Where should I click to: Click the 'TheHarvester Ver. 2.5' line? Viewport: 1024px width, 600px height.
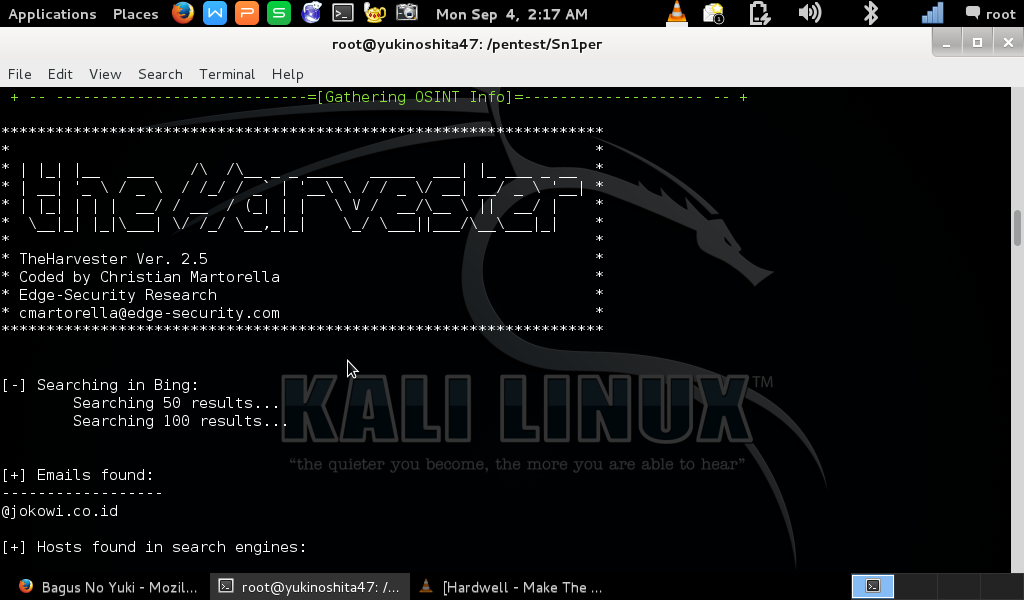coord(113,259)
